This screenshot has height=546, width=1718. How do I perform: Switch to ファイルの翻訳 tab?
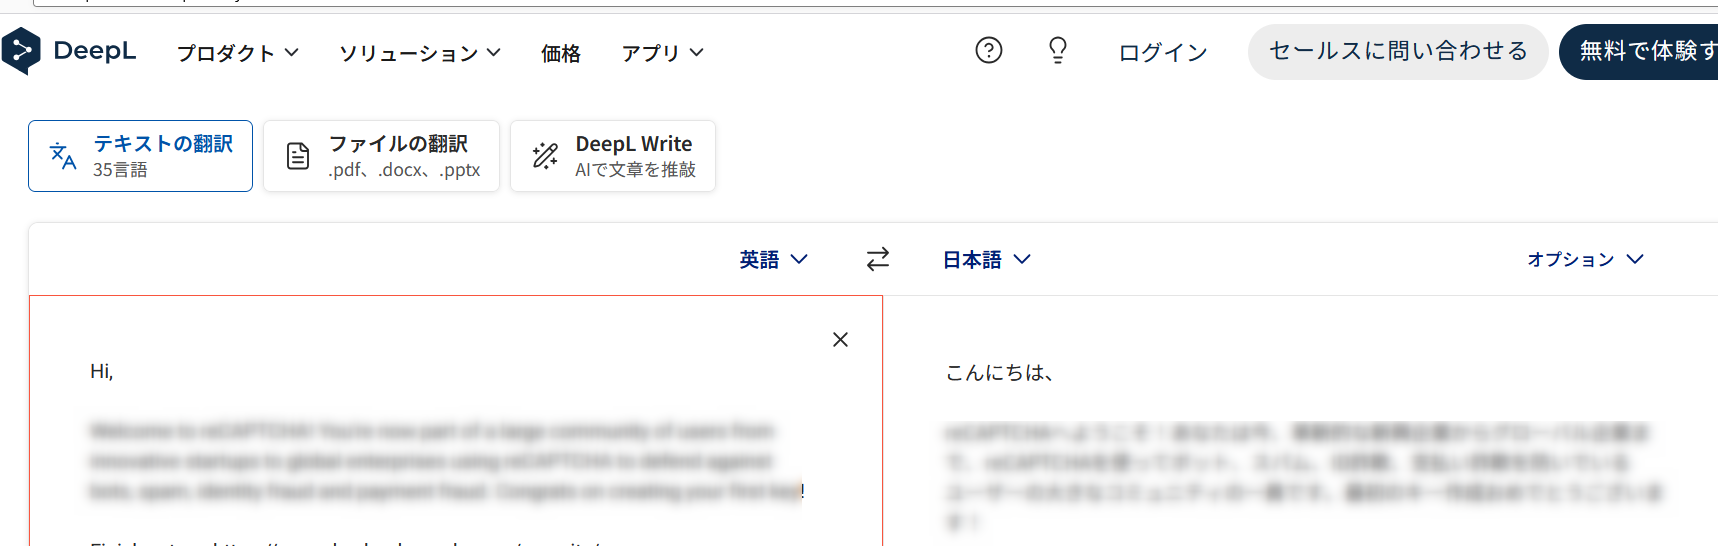381,156
